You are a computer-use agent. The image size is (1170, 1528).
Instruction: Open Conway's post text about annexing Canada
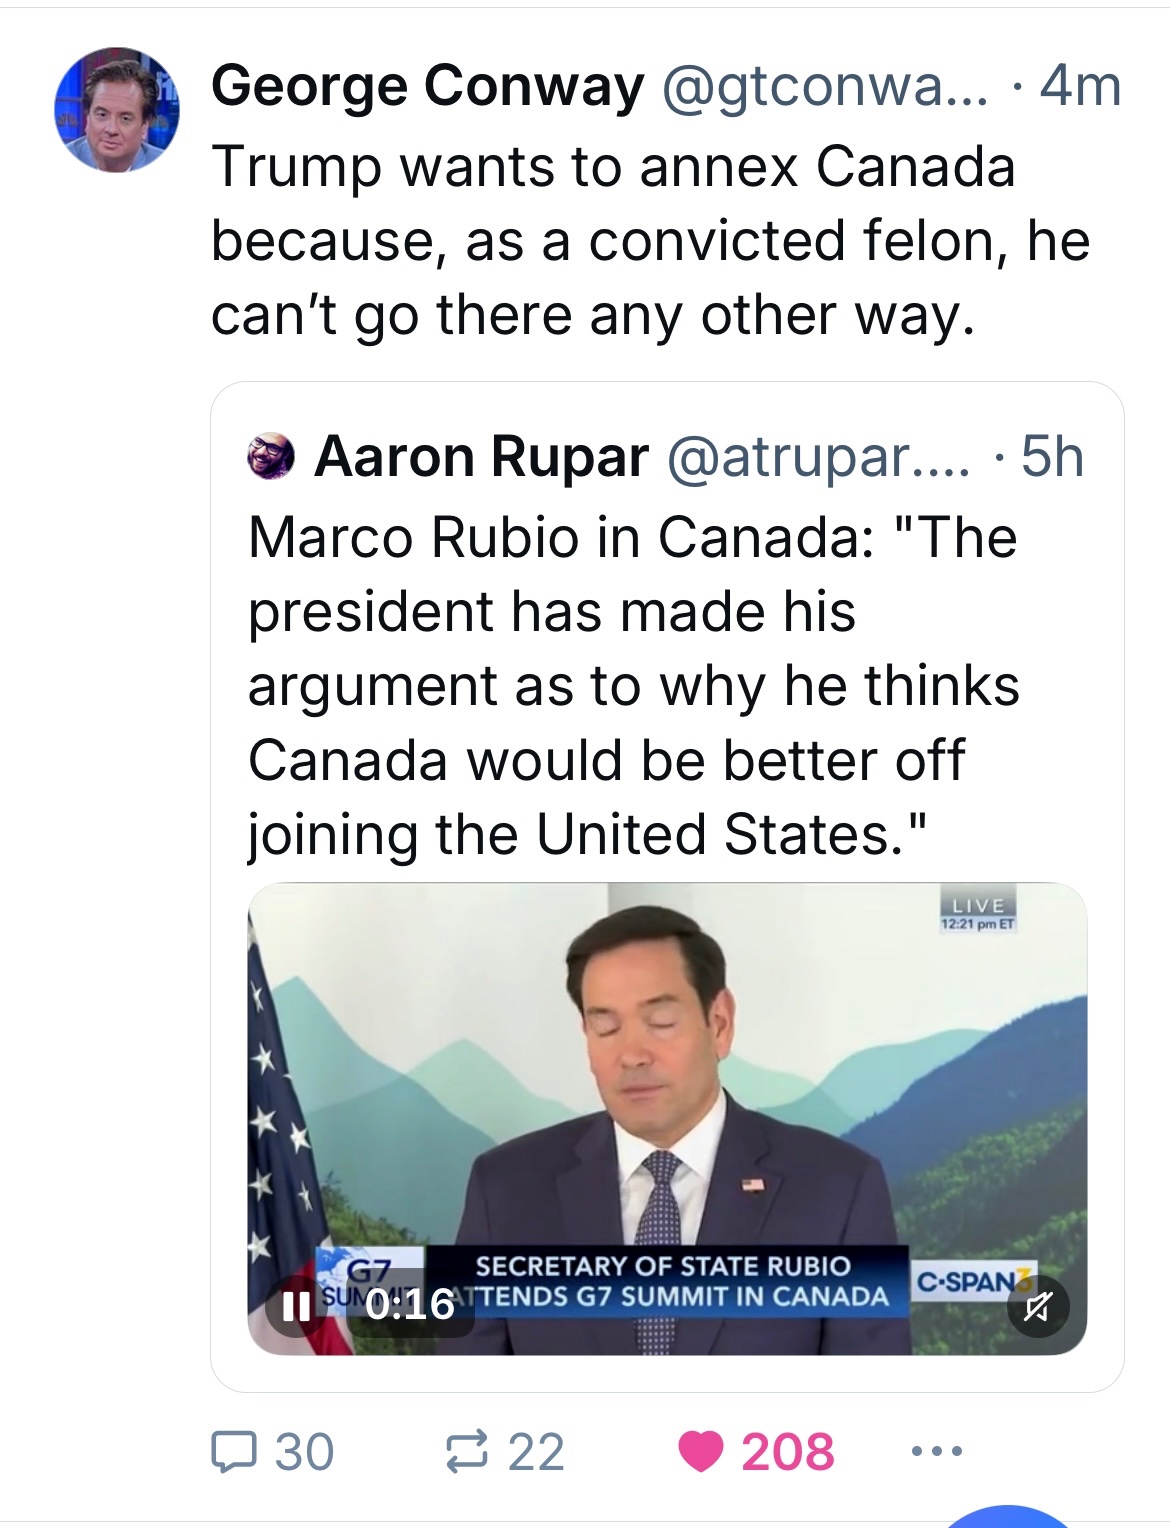[x=650, y=240]
